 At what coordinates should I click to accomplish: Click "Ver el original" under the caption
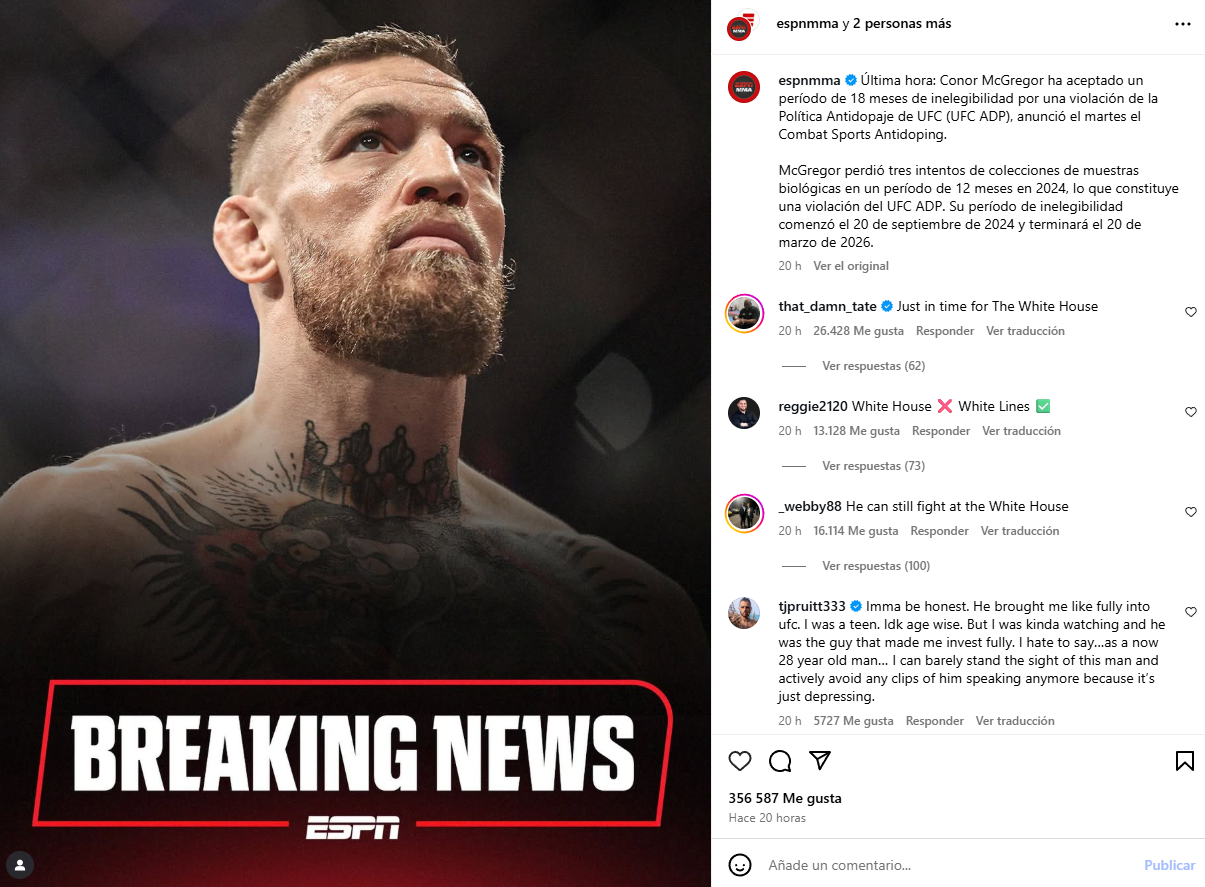coord(851,266)
